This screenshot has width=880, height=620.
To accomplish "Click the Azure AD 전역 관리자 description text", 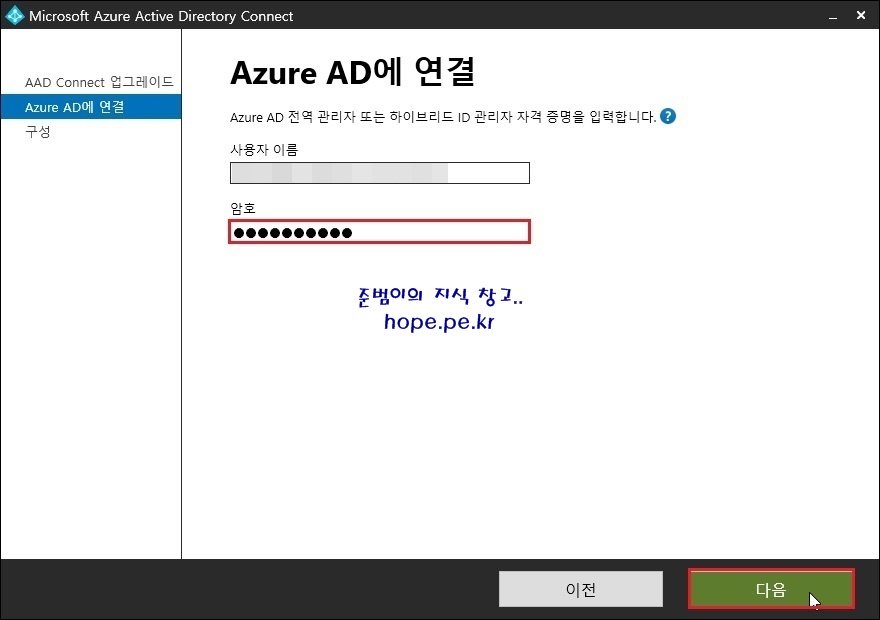I will (x=443, y=117).
